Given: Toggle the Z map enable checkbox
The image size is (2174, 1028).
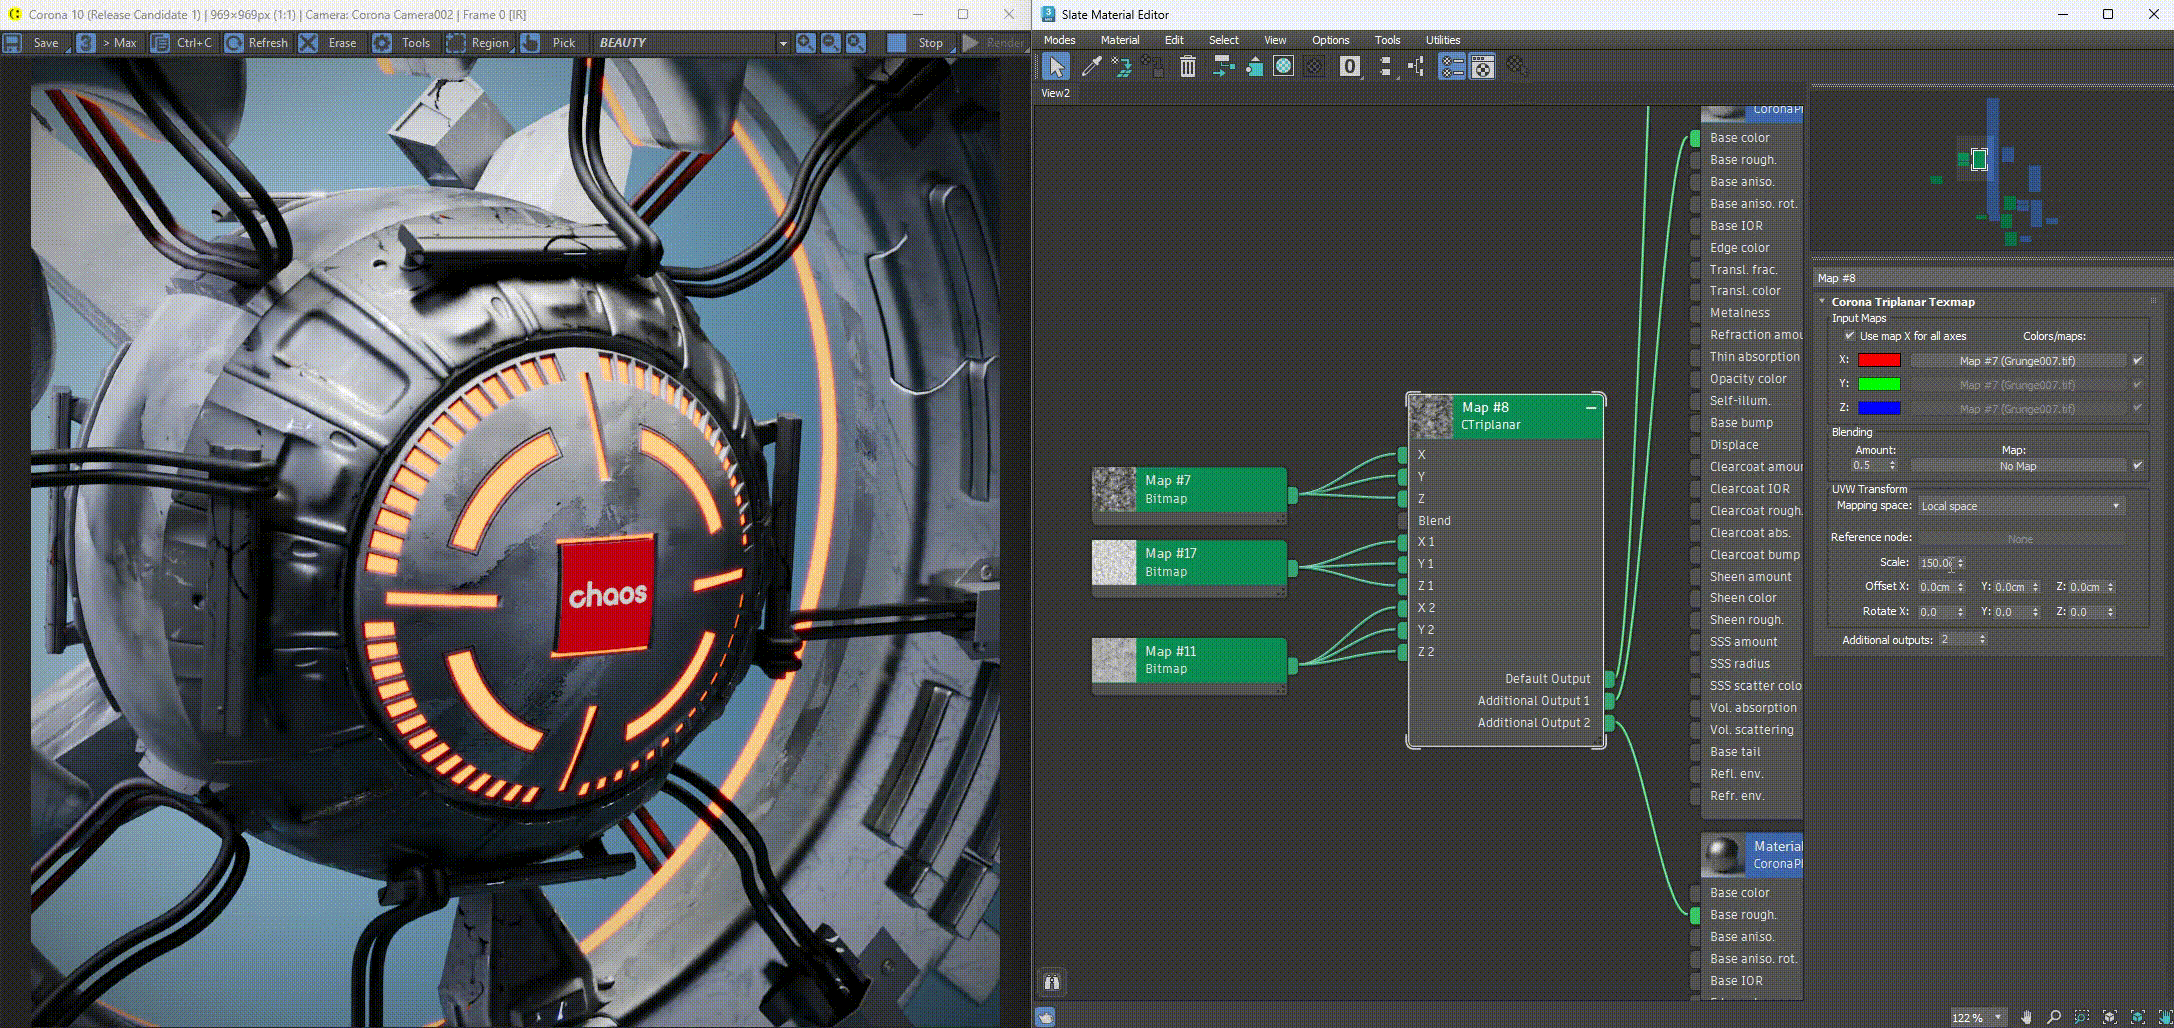Looking at the screenshot, I should point(2137,408).
